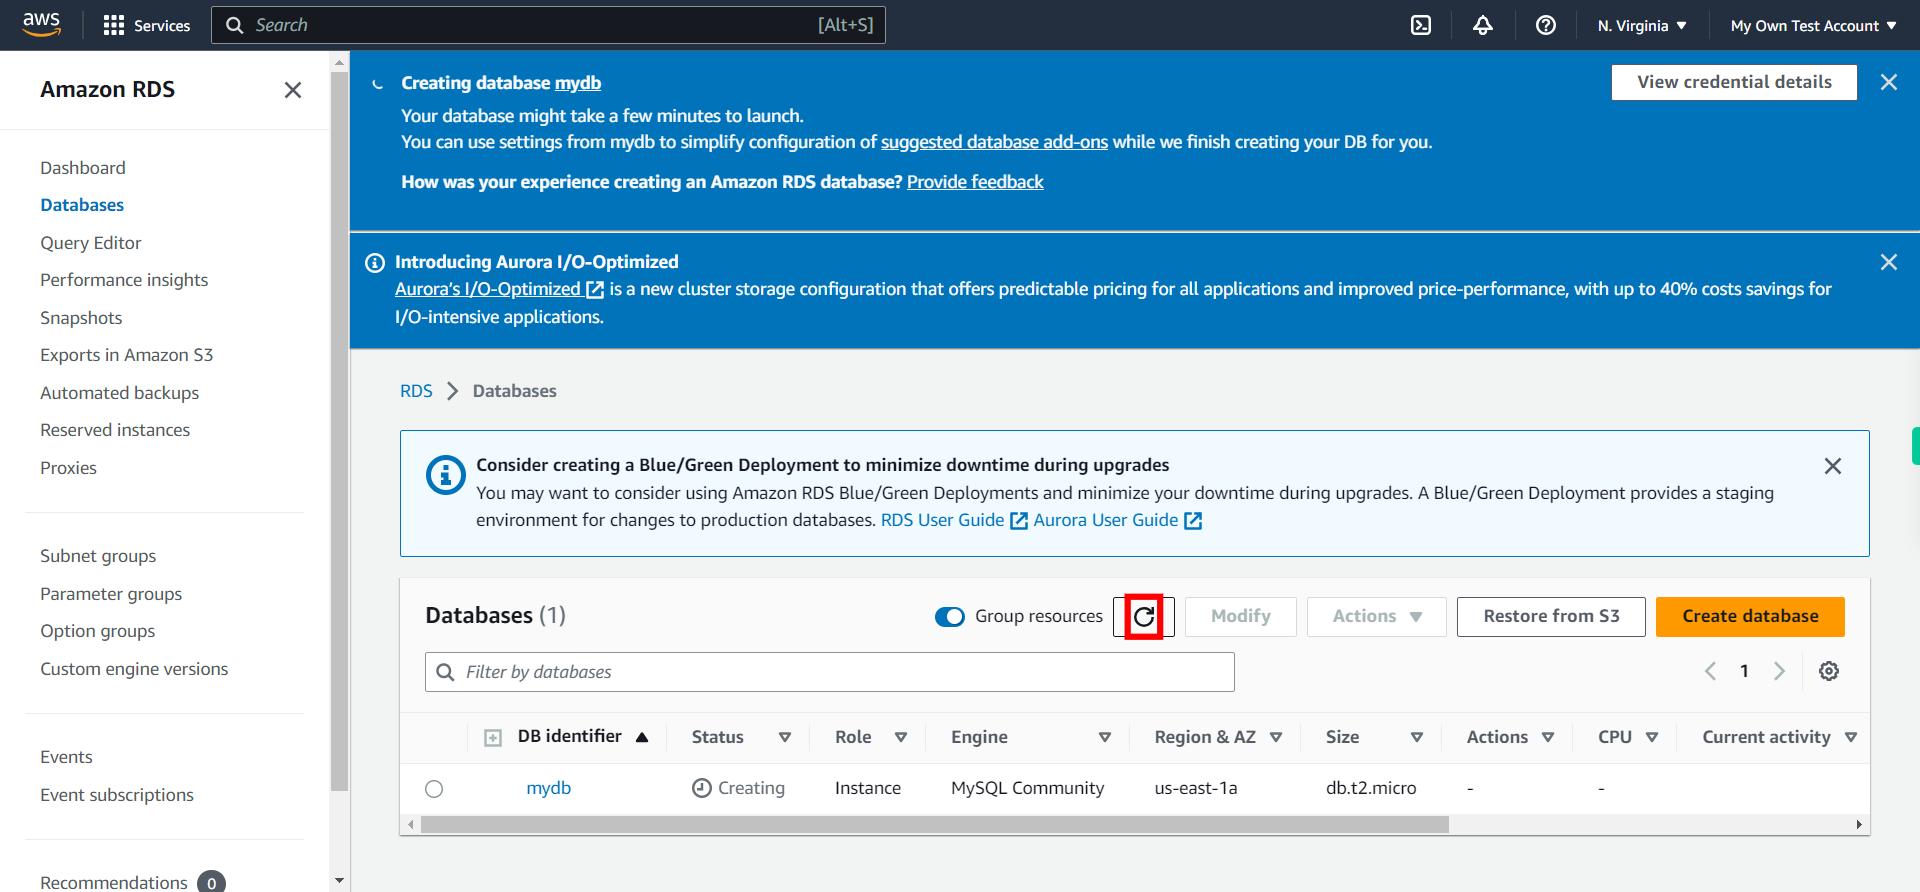Close the Amazon RDS side panel

tap(293, 90)
